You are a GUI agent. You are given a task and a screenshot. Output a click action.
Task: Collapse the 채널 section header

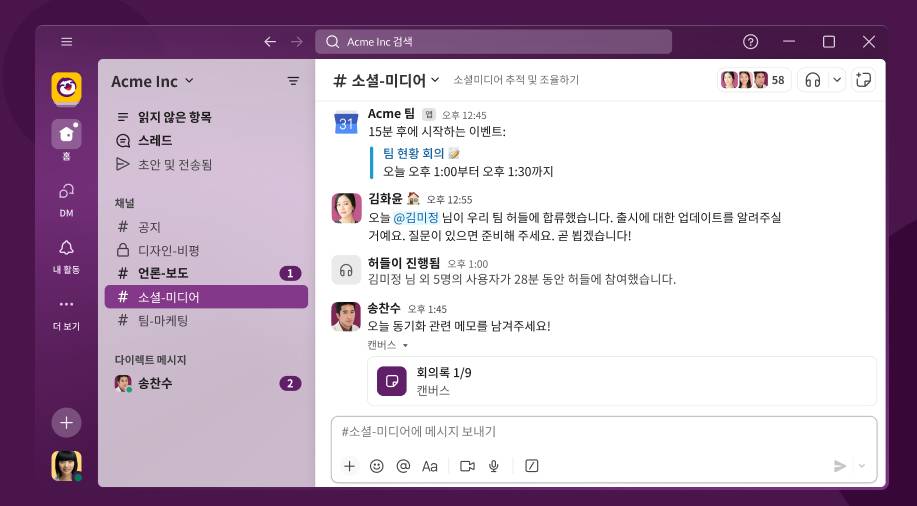click(x=125, y=203)
